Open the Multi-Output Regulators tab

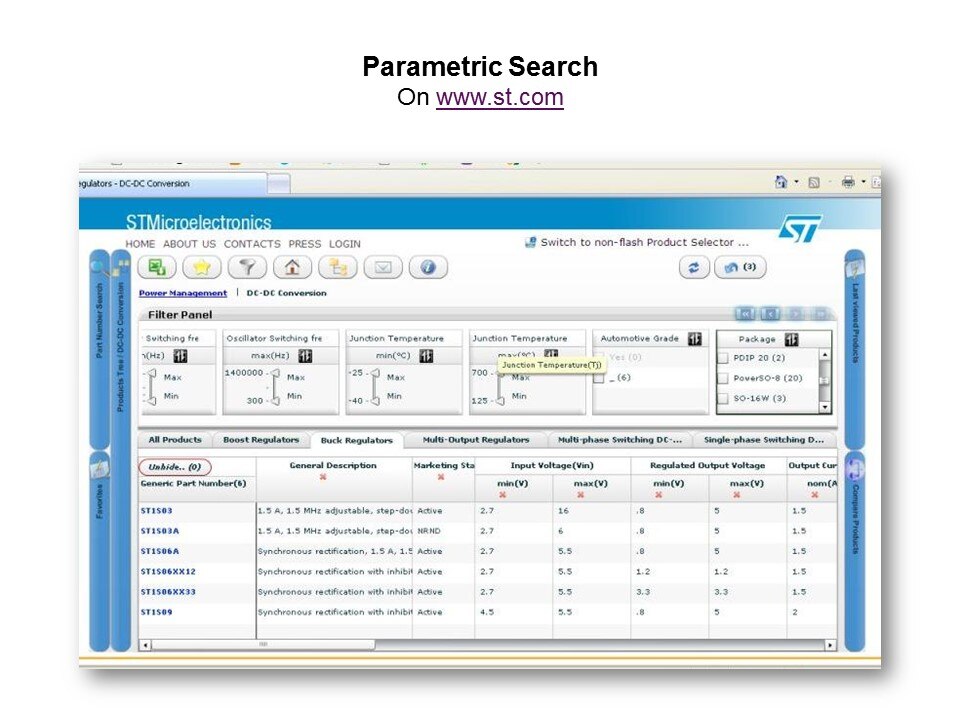click(x=475, y=440)
